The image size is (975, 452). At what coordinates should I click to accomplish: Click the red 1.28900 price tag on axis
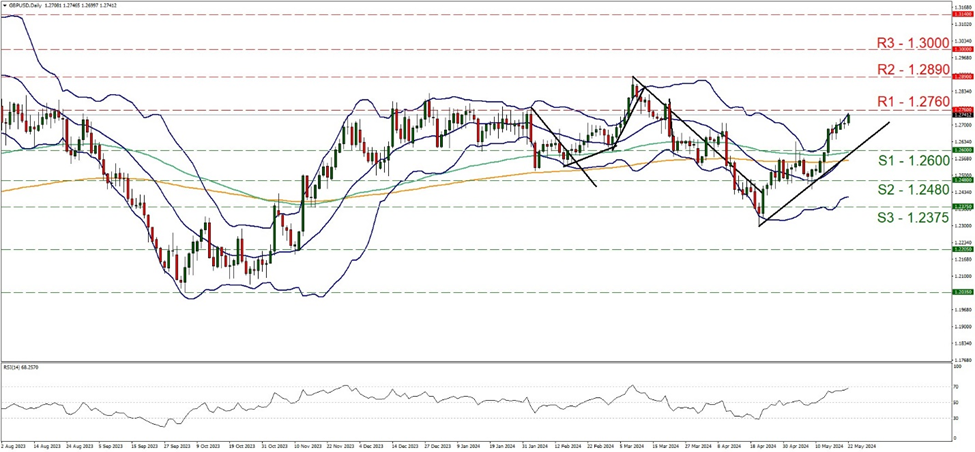(x=961, y=76)
